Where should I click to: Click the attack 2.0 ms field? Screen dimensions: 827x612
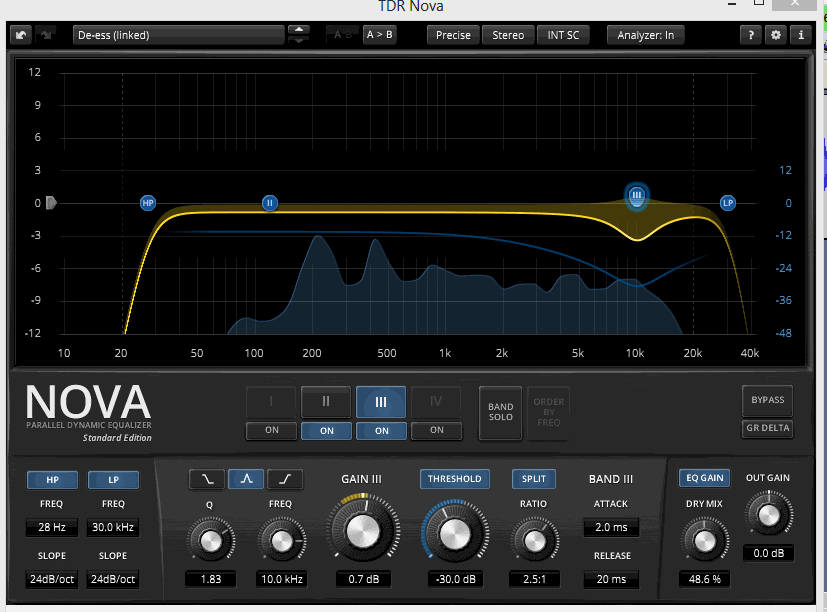point(611,528)
